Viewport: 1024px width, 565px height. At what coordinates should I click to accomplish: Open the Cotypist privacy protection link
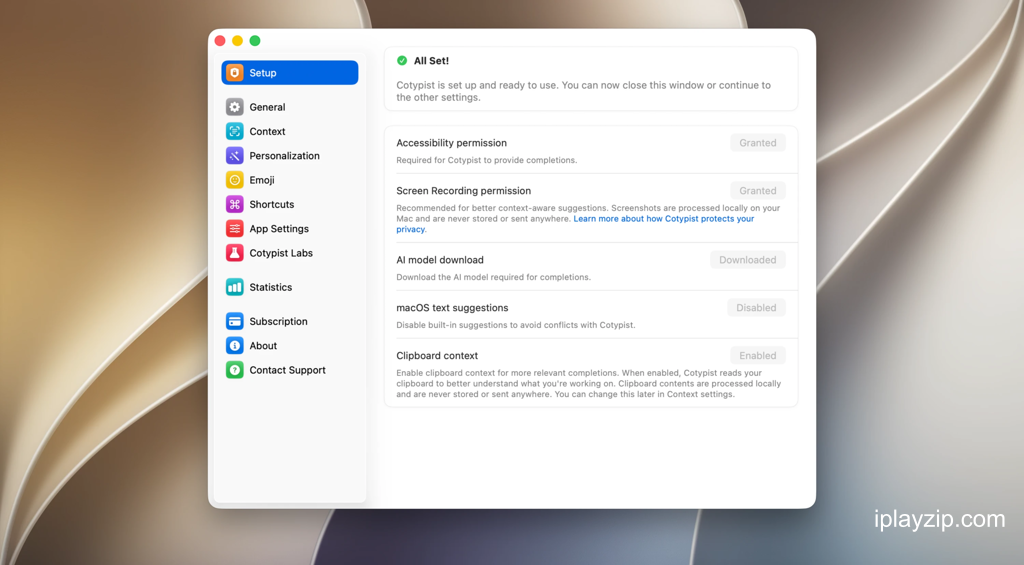coord(664,219)
